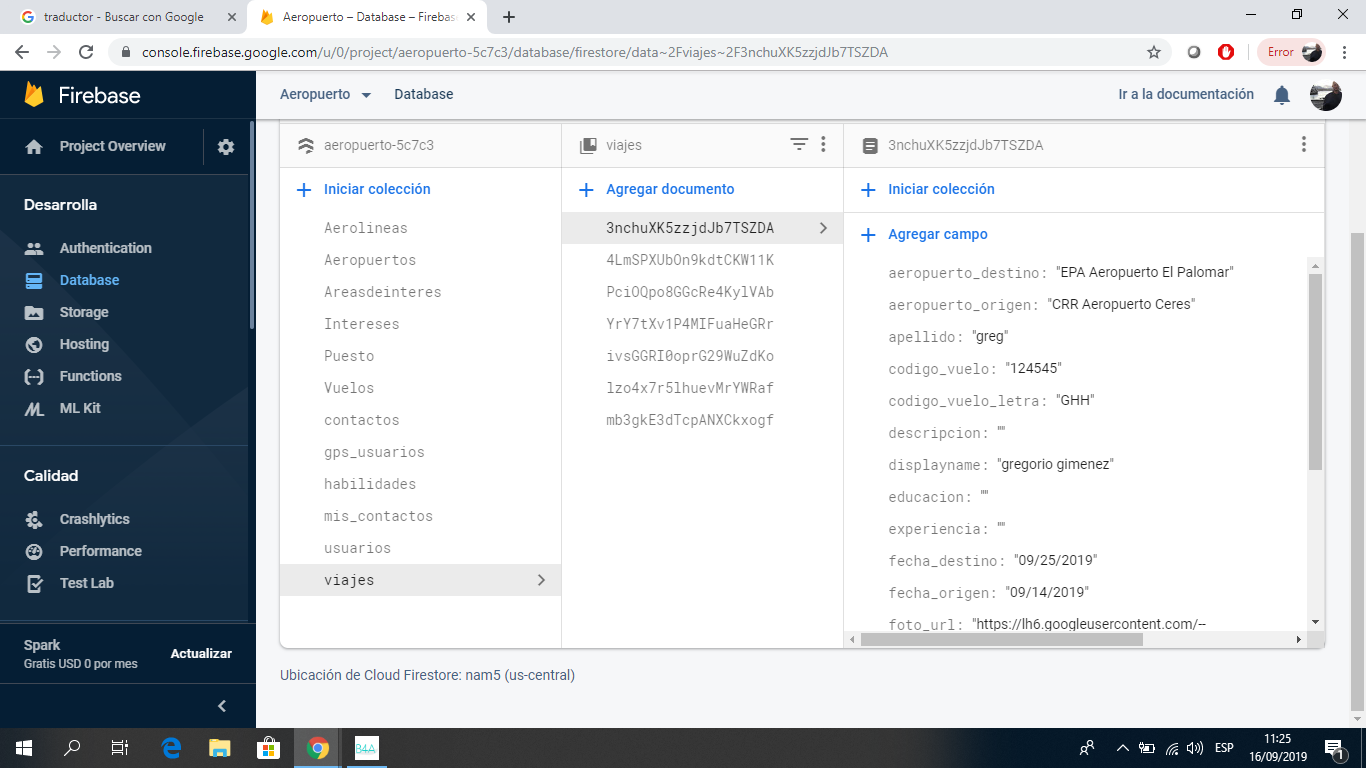The width and height of the screenshot is (1366, 768).
Task: Click the displayname value "gregorio gimenez"
Action: pos(1056,464)
